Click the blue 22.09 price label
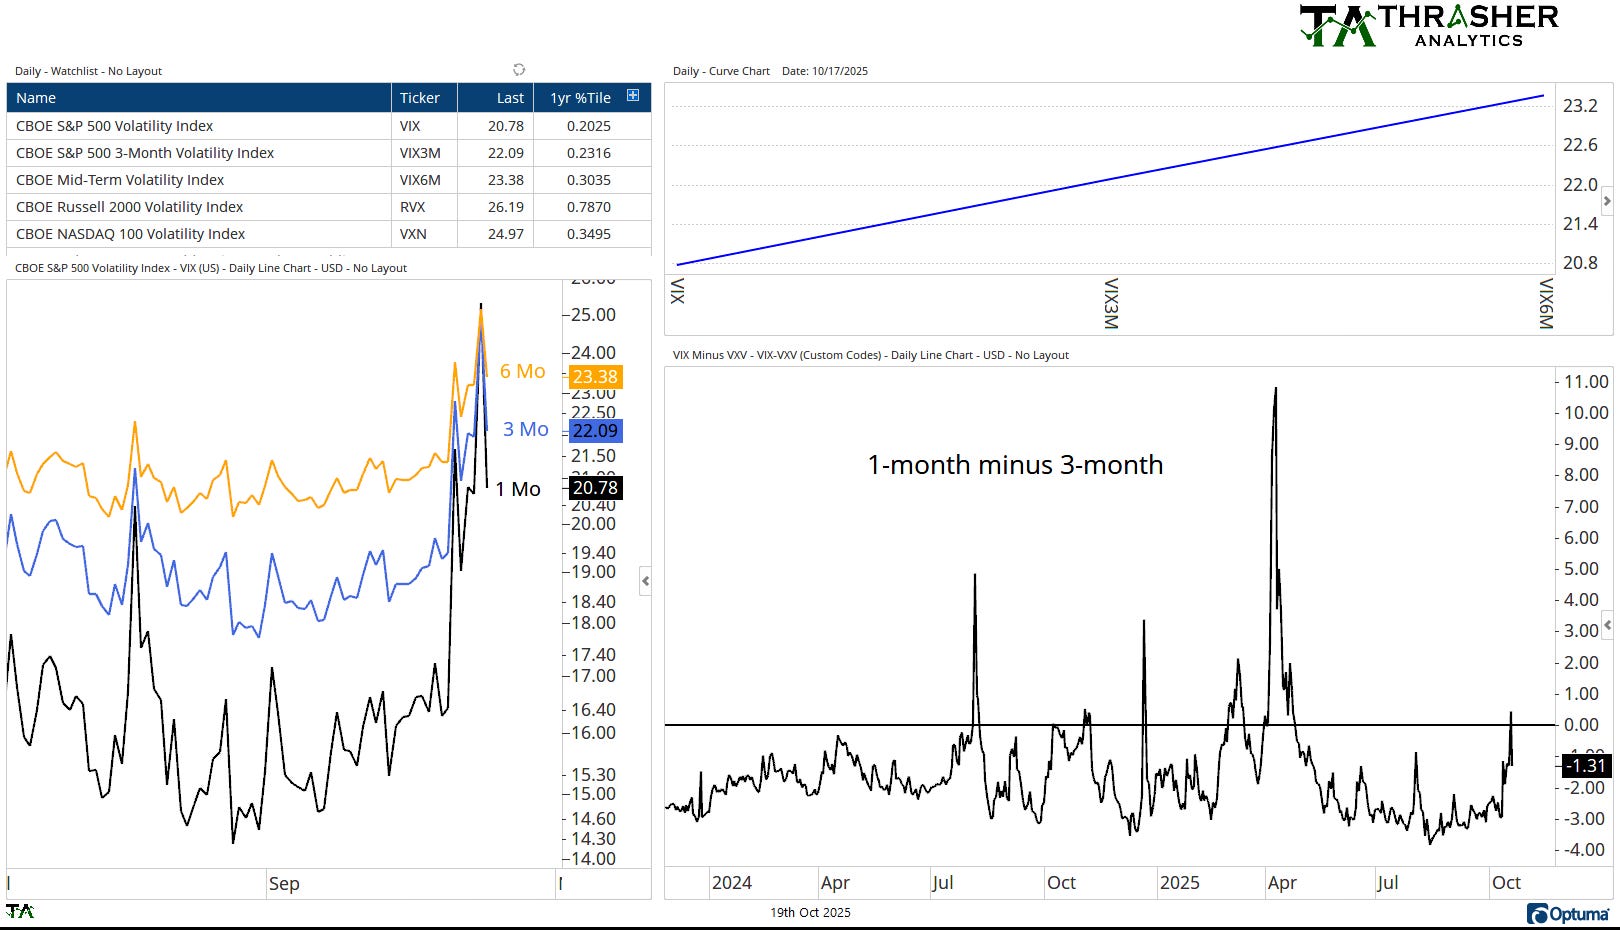1620x930 pixels. tap(595, 431)
